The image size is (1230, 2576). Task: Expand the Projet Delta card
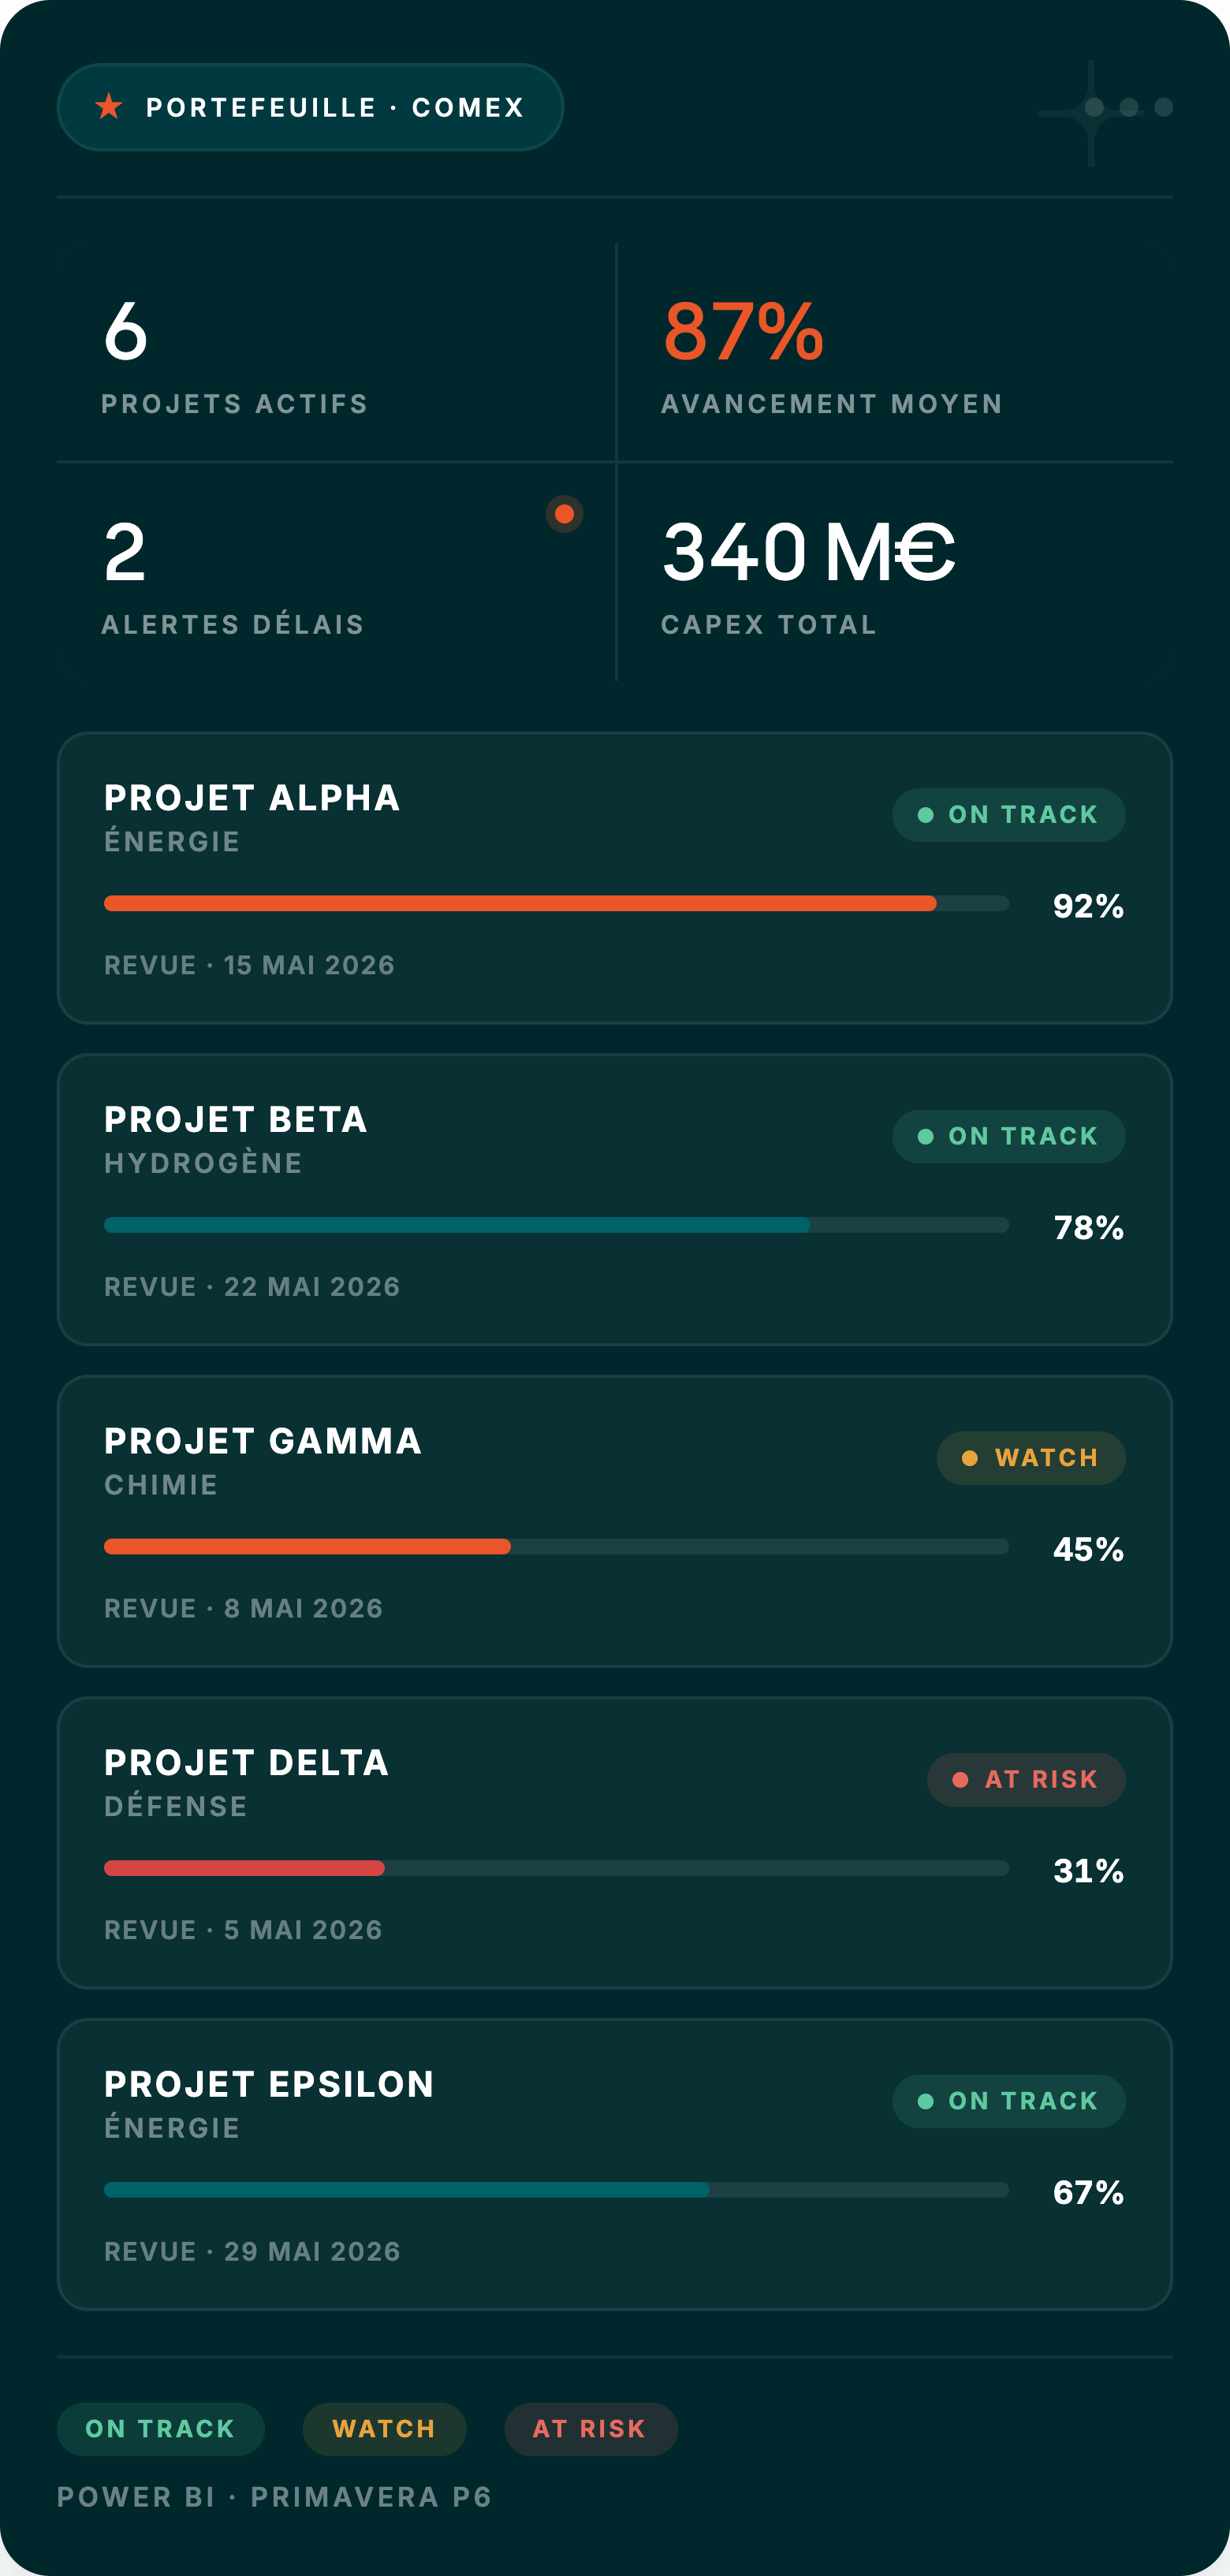coord(615,1843)
